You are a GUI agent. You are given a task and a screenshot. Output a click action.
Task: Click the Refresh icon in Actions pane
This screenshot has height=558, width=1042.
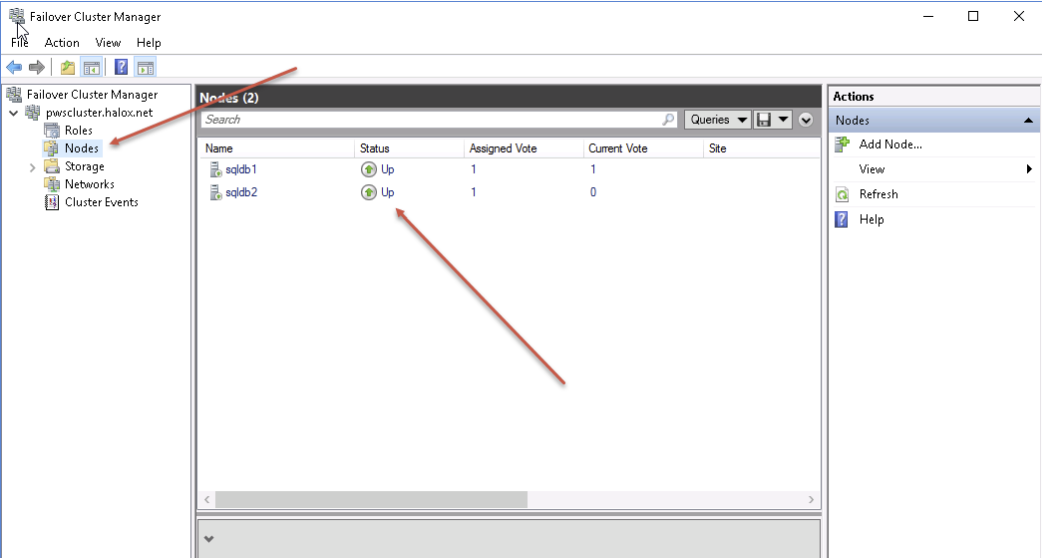coord(842,194)
